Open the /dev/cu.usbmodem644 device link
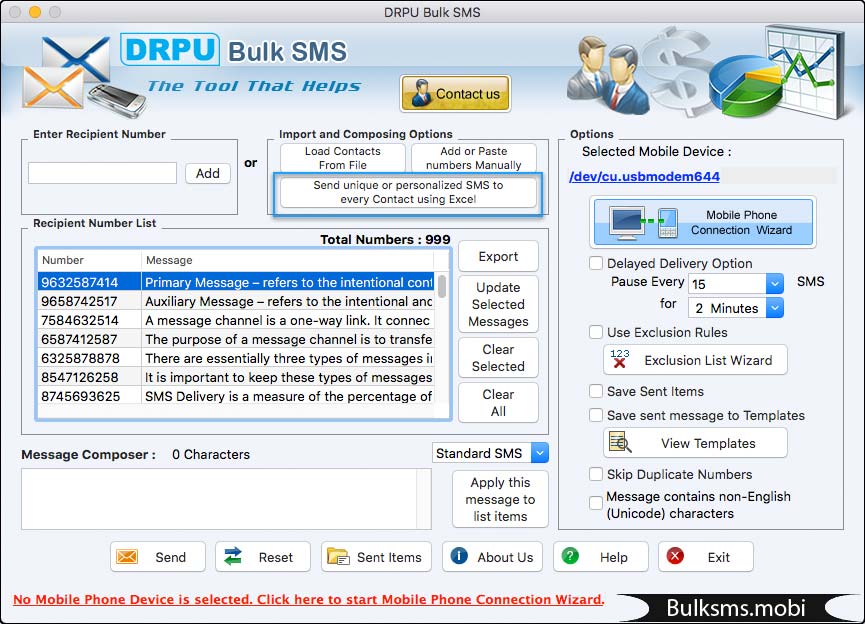The height and width of the screenshot is (624, 865). (x=644, y=177)
